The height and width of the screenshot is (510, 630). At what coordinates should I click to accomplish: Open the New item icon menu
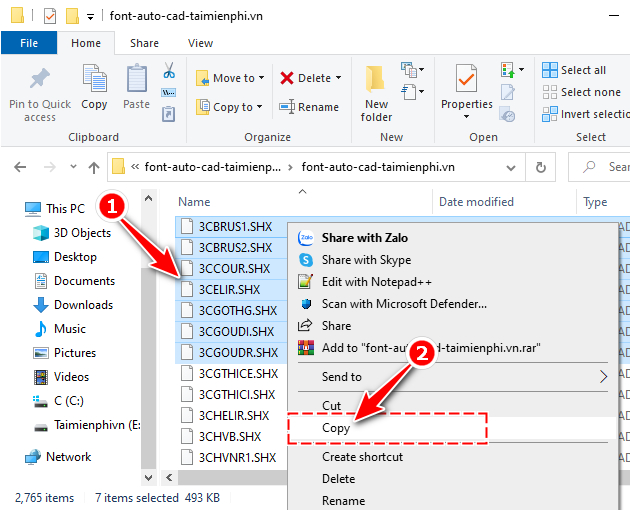pyautogui.click(x=412, y=70)
